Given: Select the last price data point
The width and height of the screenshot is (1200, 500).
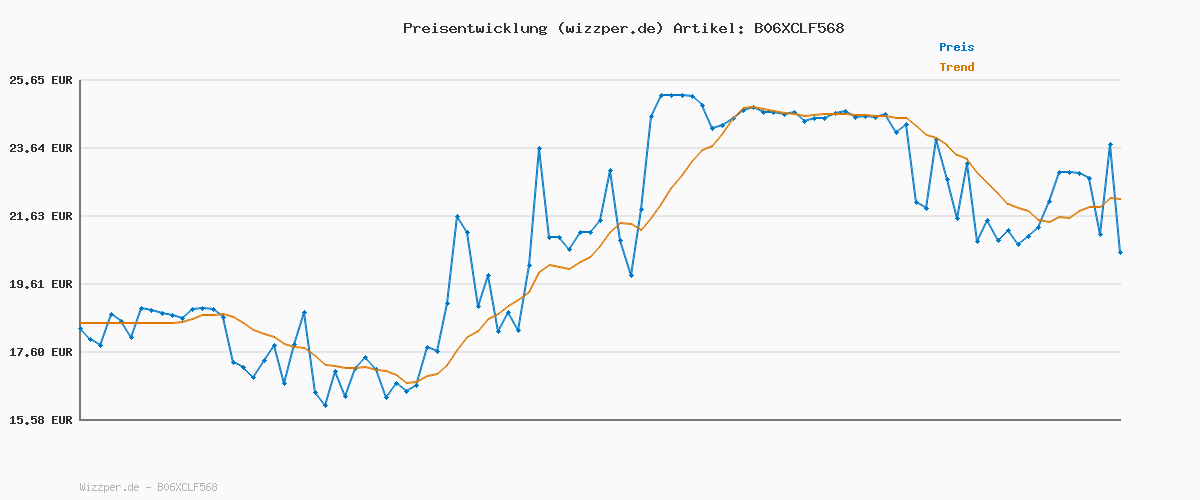Looking at the screenshot, I should click(x=1120, y=253).
